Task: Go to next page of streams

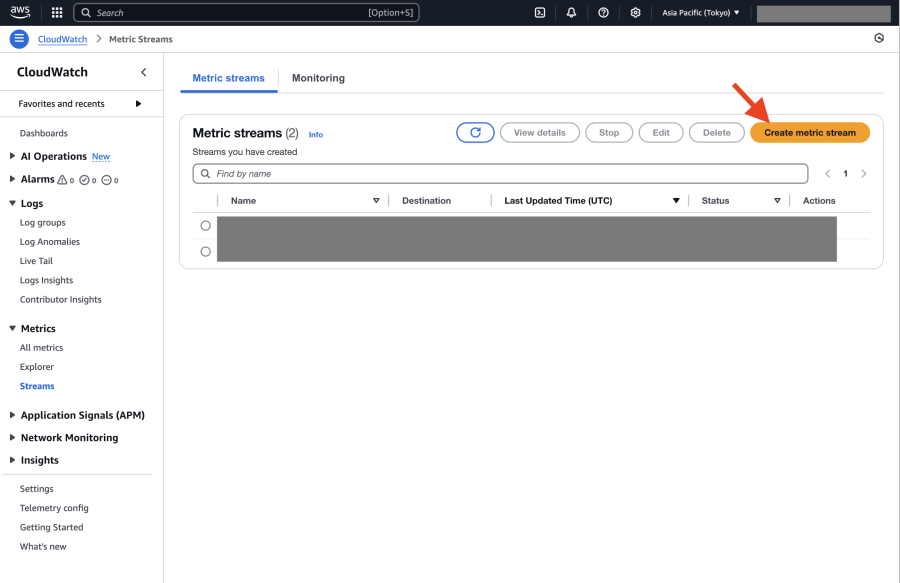Action: [x=863, y=173]
